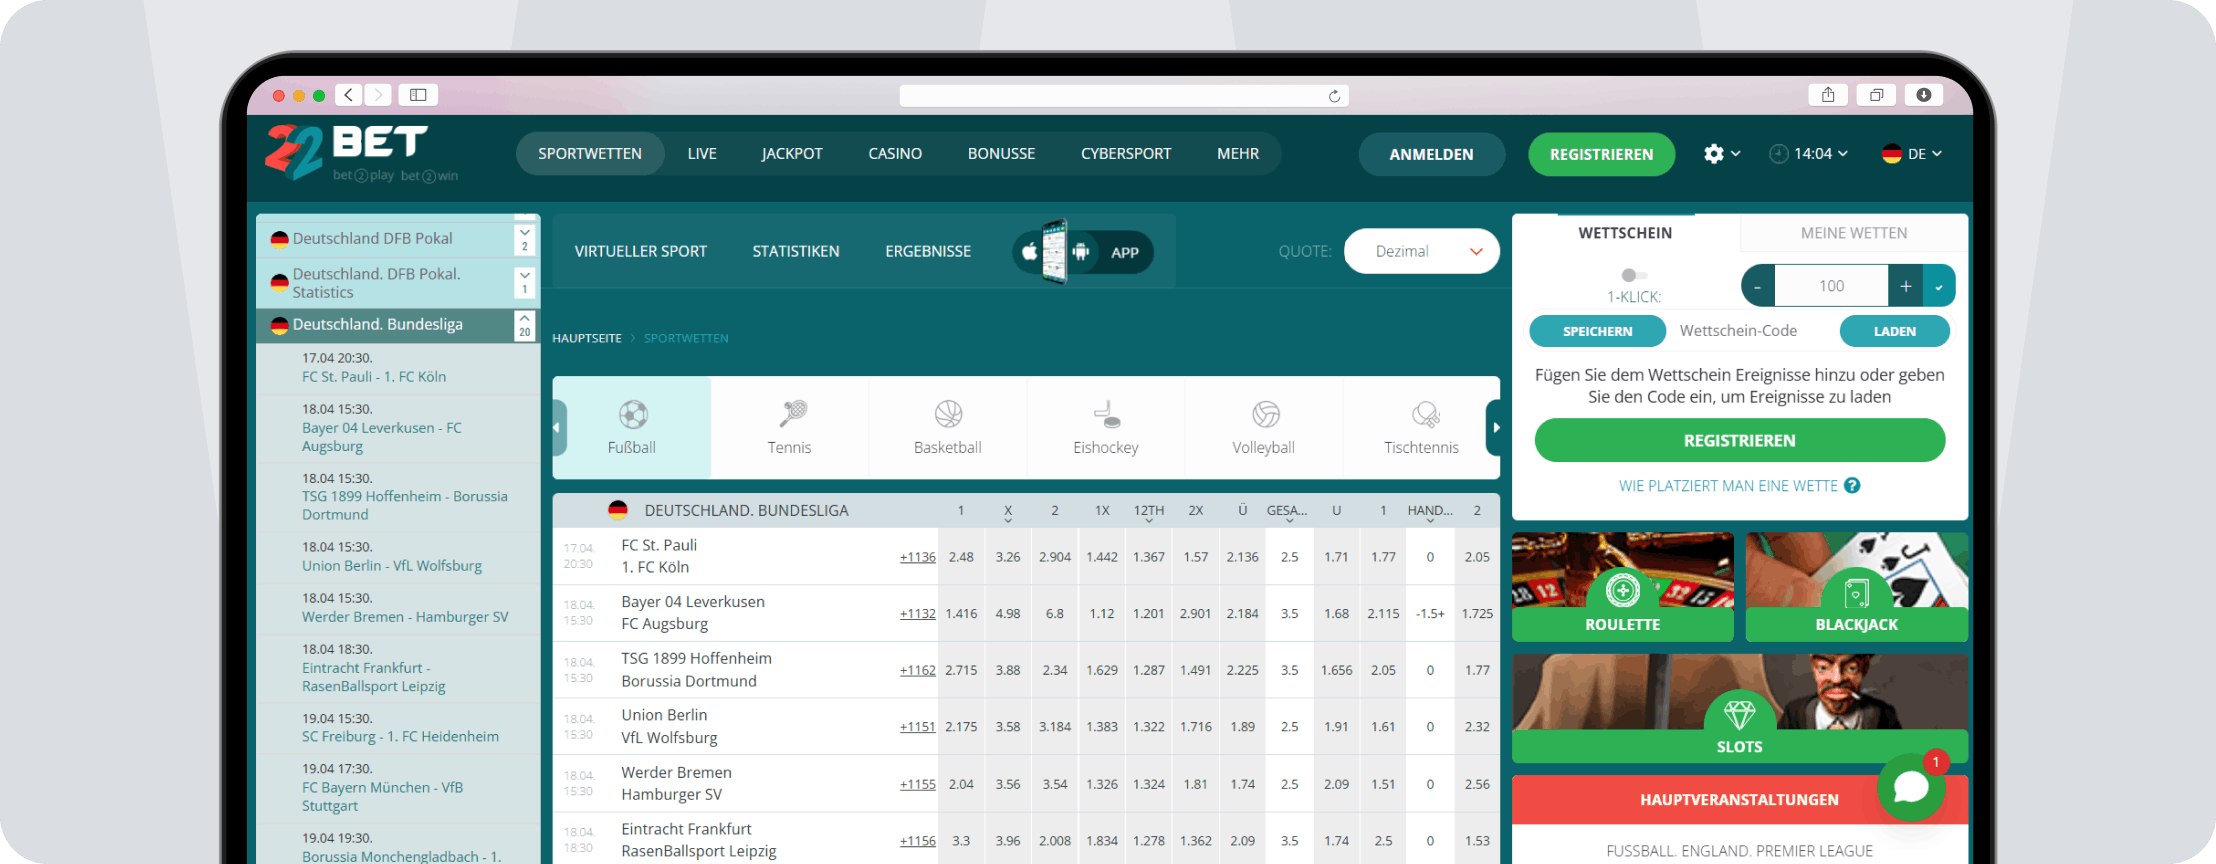This screenshot has width=2216, height=864.
Task: Expand the 12TH column chevron
Action: 1149,521
